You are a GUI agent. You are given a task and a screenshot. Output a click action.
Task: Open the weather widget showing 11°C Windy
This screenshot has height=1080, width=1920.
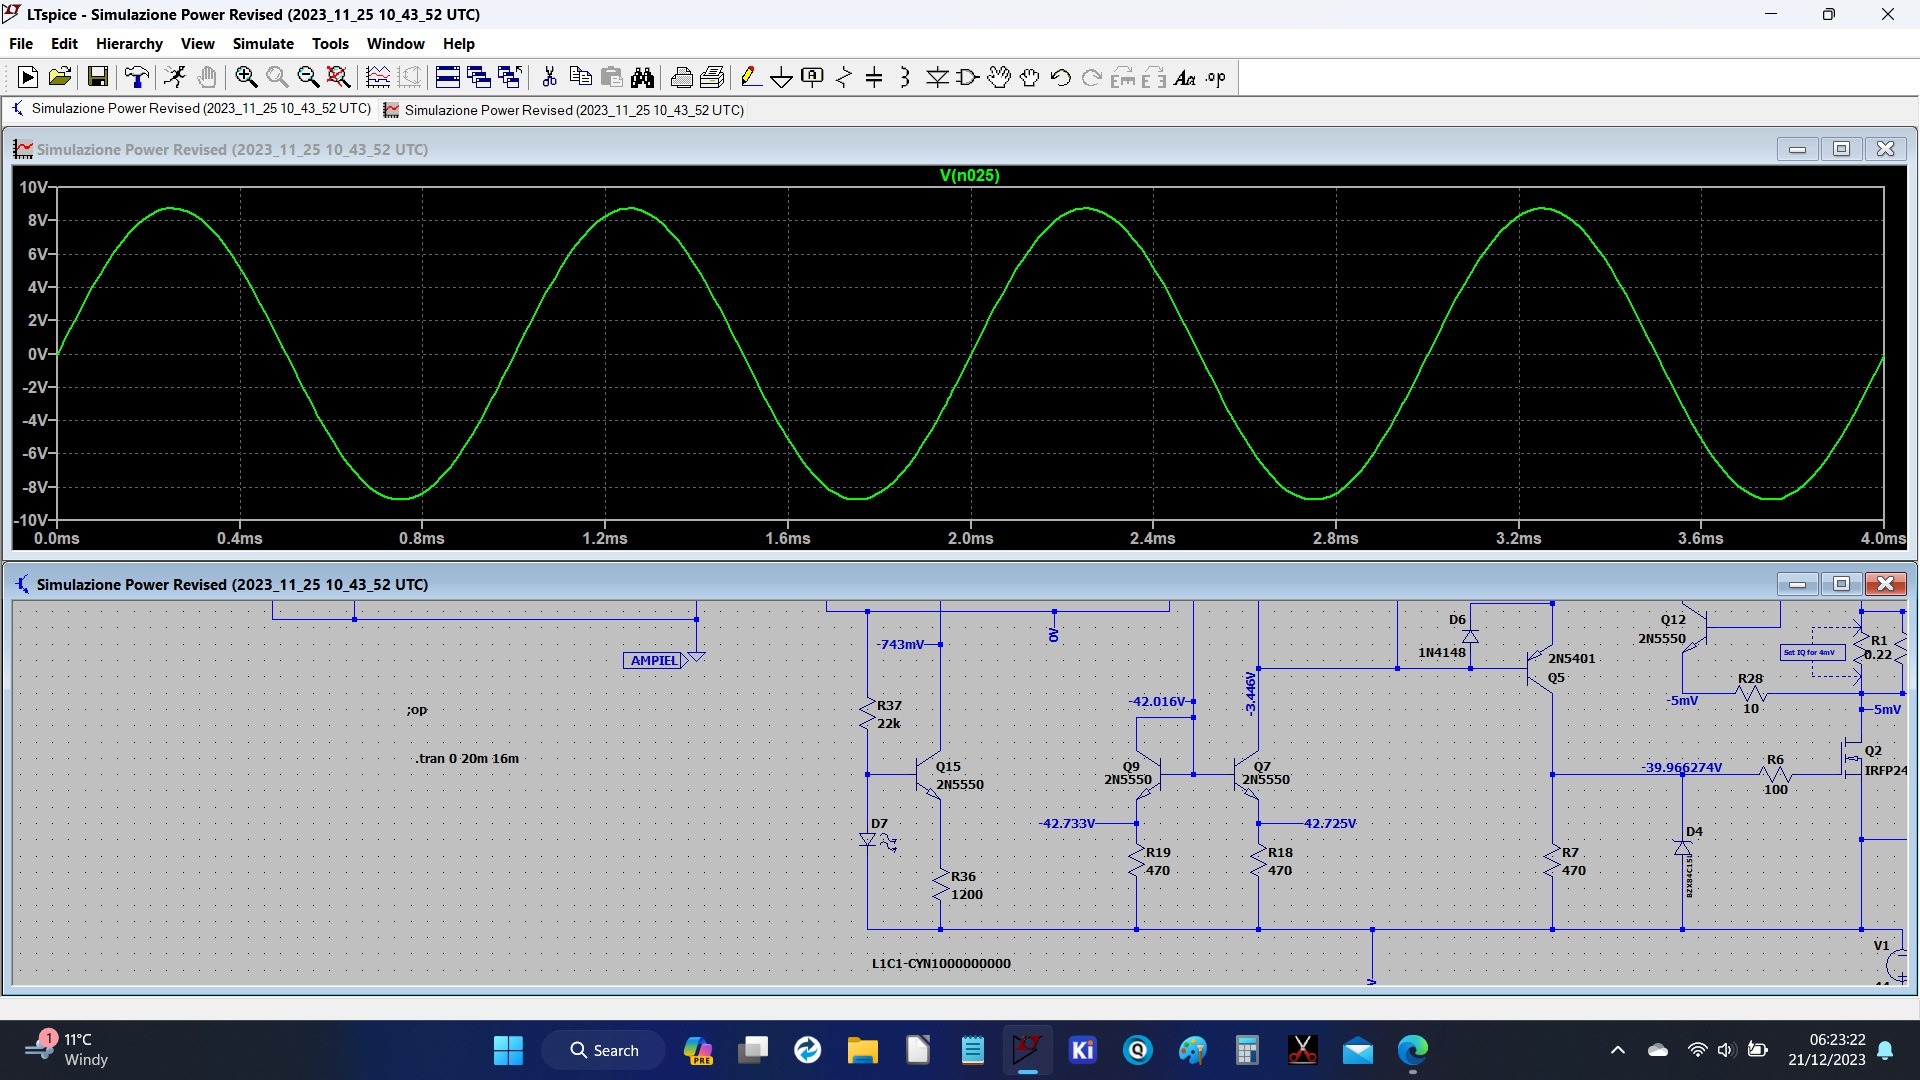[68, 1049]
